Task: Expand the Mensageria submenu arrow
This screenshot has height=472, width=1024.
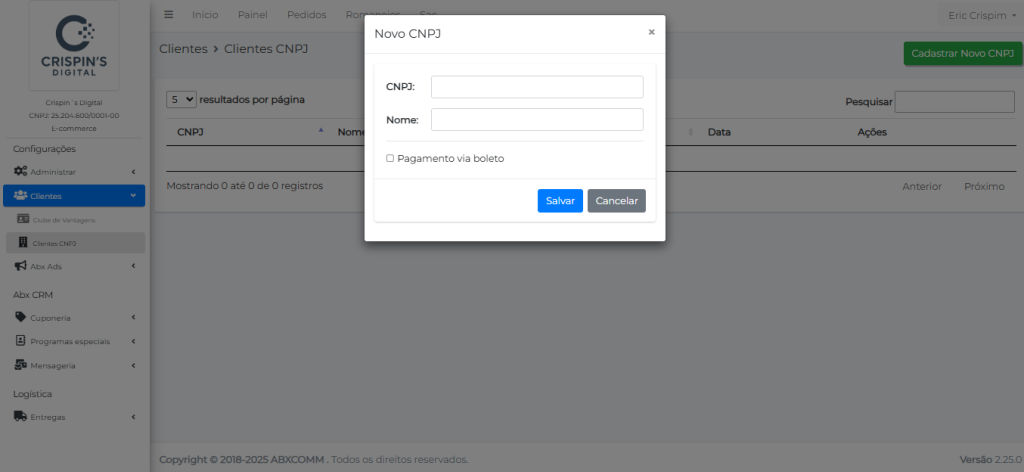Action: pos(133,365)
